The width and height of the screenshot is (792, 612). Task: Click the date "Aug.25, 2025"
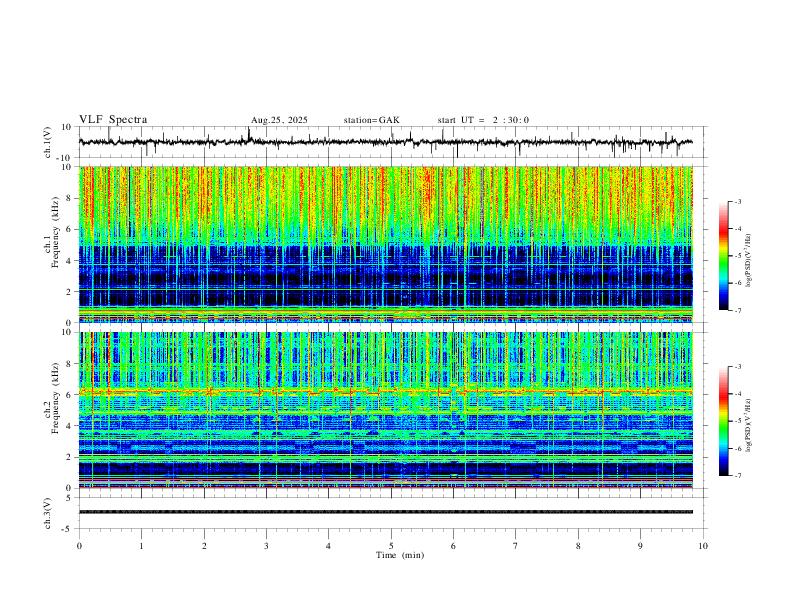(279, 120)
